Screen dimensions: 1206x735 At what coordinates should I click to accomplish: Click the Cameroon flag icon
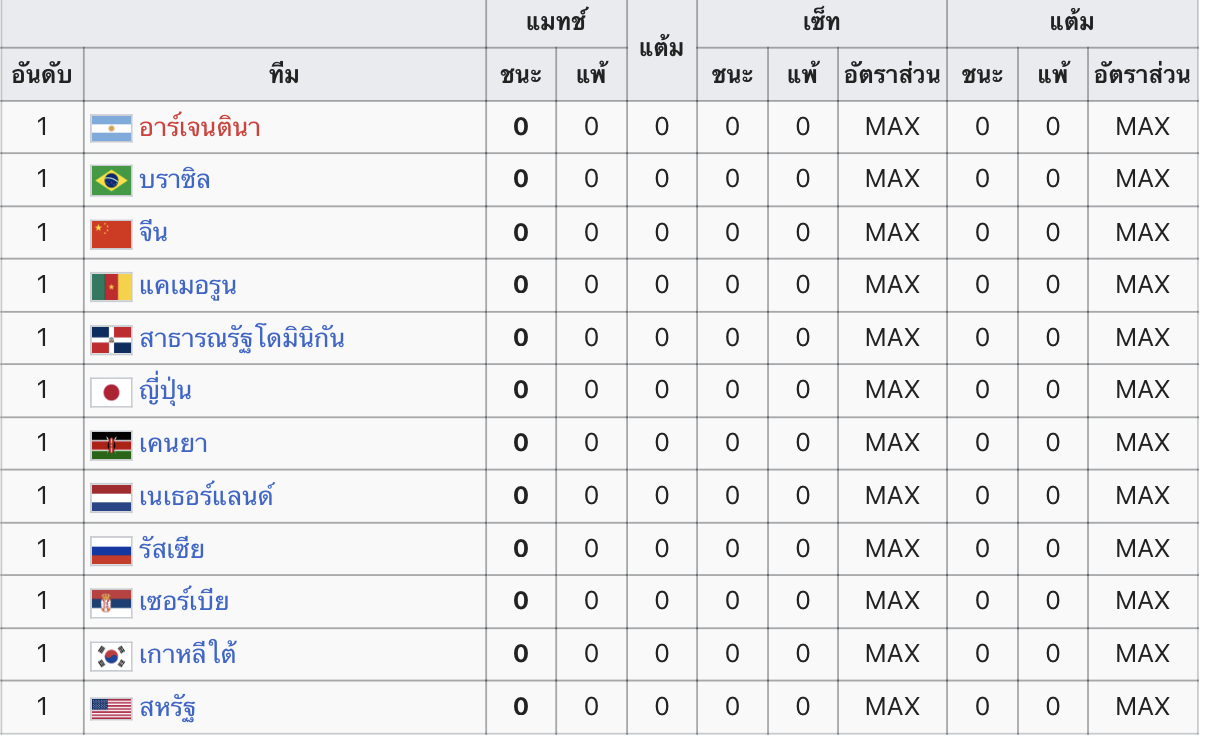click(111, 287)
